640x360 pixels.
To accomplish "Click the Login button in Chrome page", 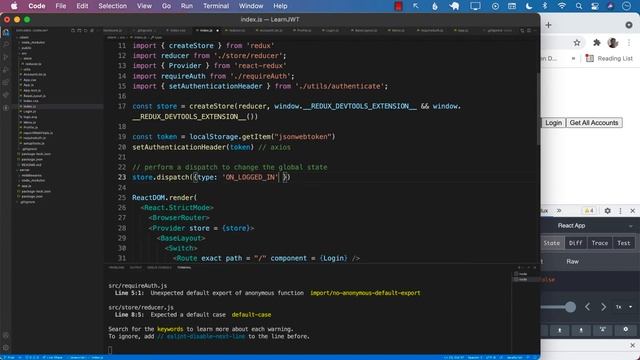I will pos(553,123).
